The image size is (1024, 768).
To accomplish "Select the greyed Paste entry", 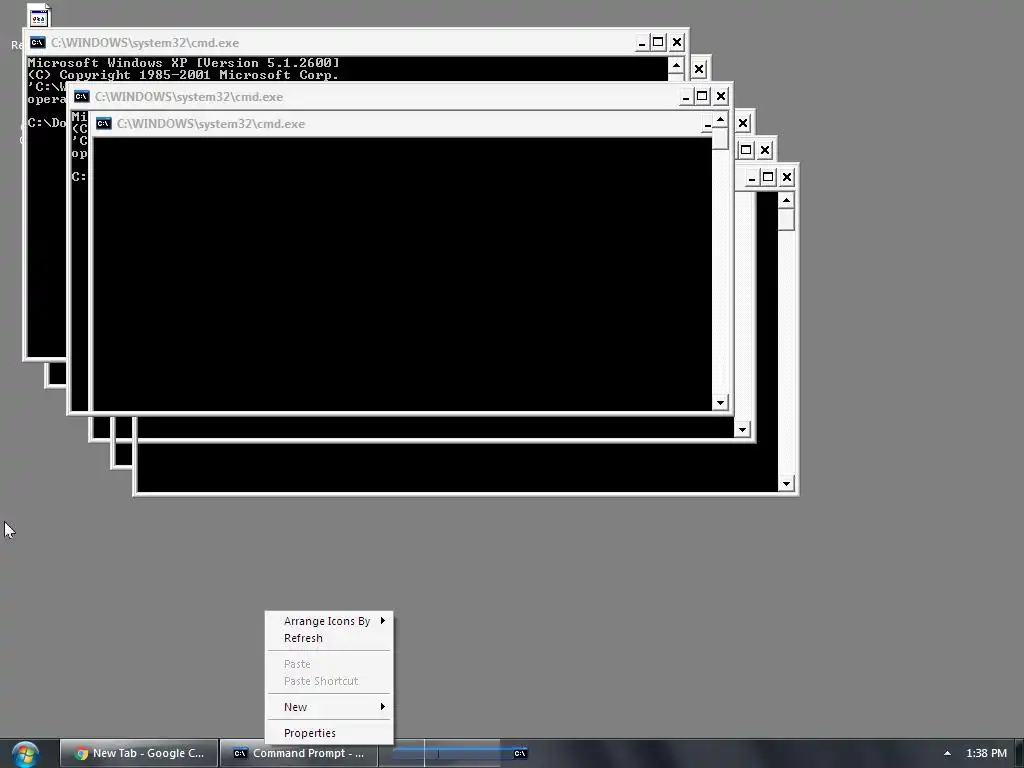I will click(329, 664).
